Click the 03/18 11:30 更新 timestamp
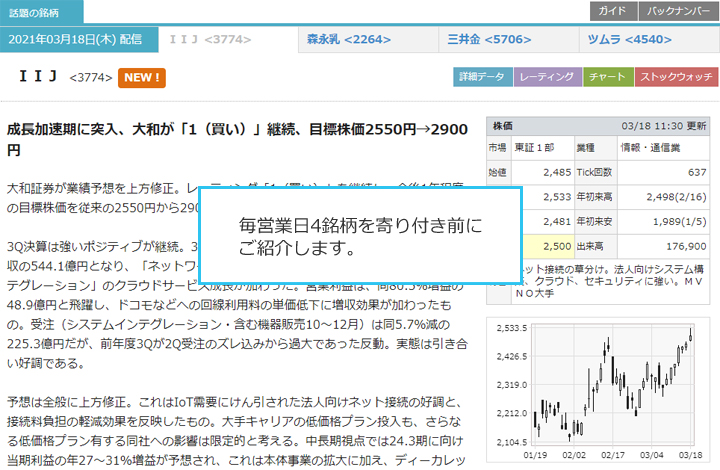Image resolution: width=720 pixels, height=470 pixels. pyautogui.click(x=664, y=126)
